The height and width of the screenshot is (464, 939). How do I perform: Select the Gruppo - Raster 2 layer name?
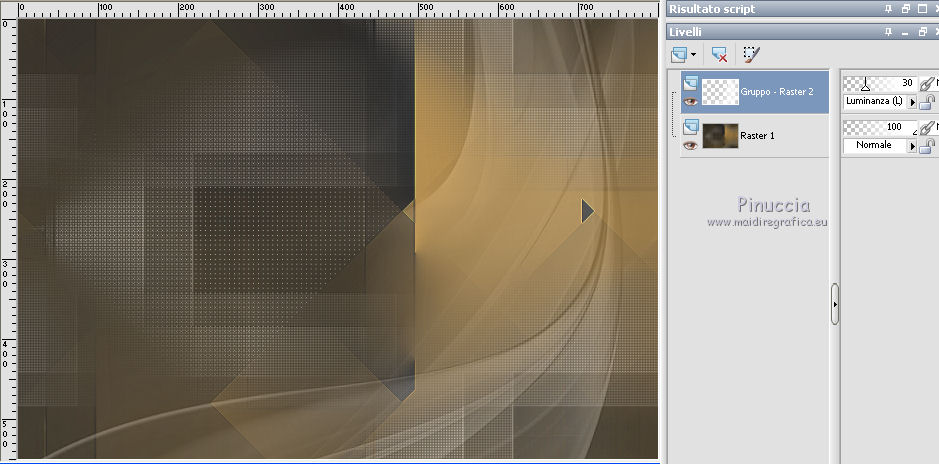(777, 92)
